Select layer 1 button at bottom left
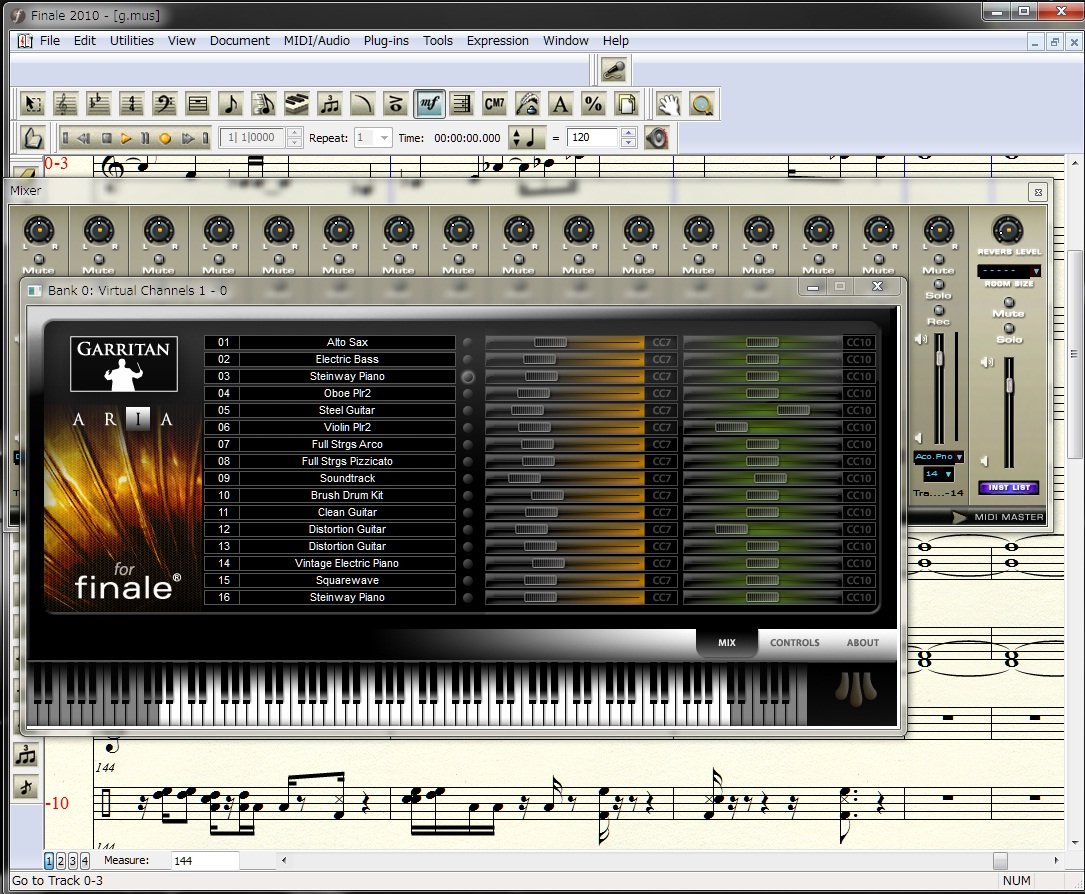The image size is (1085, 894). tap(48, 861)
